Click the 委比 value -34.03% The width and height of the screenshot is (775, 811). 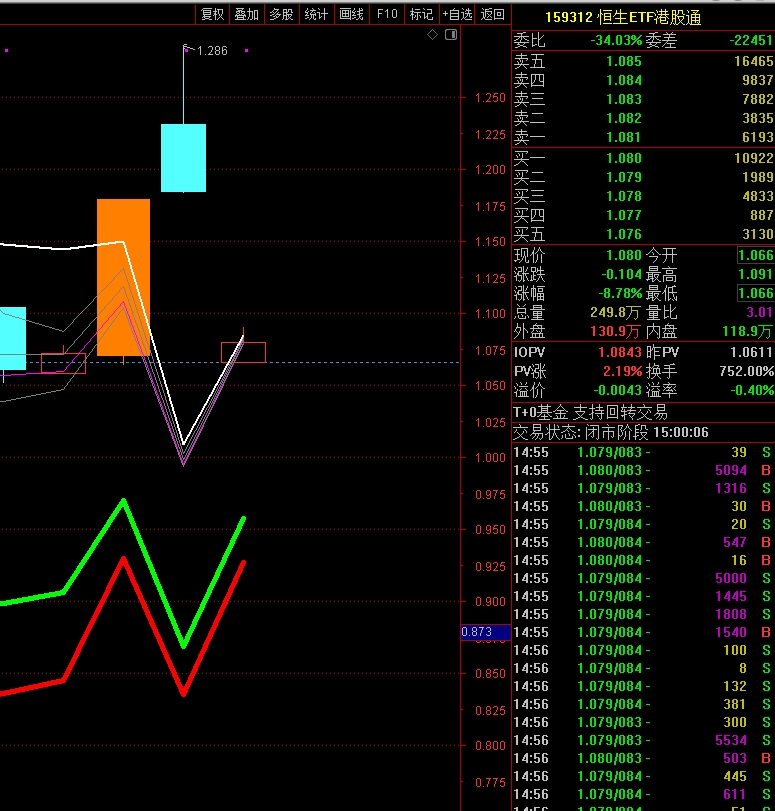coord(616,40)
